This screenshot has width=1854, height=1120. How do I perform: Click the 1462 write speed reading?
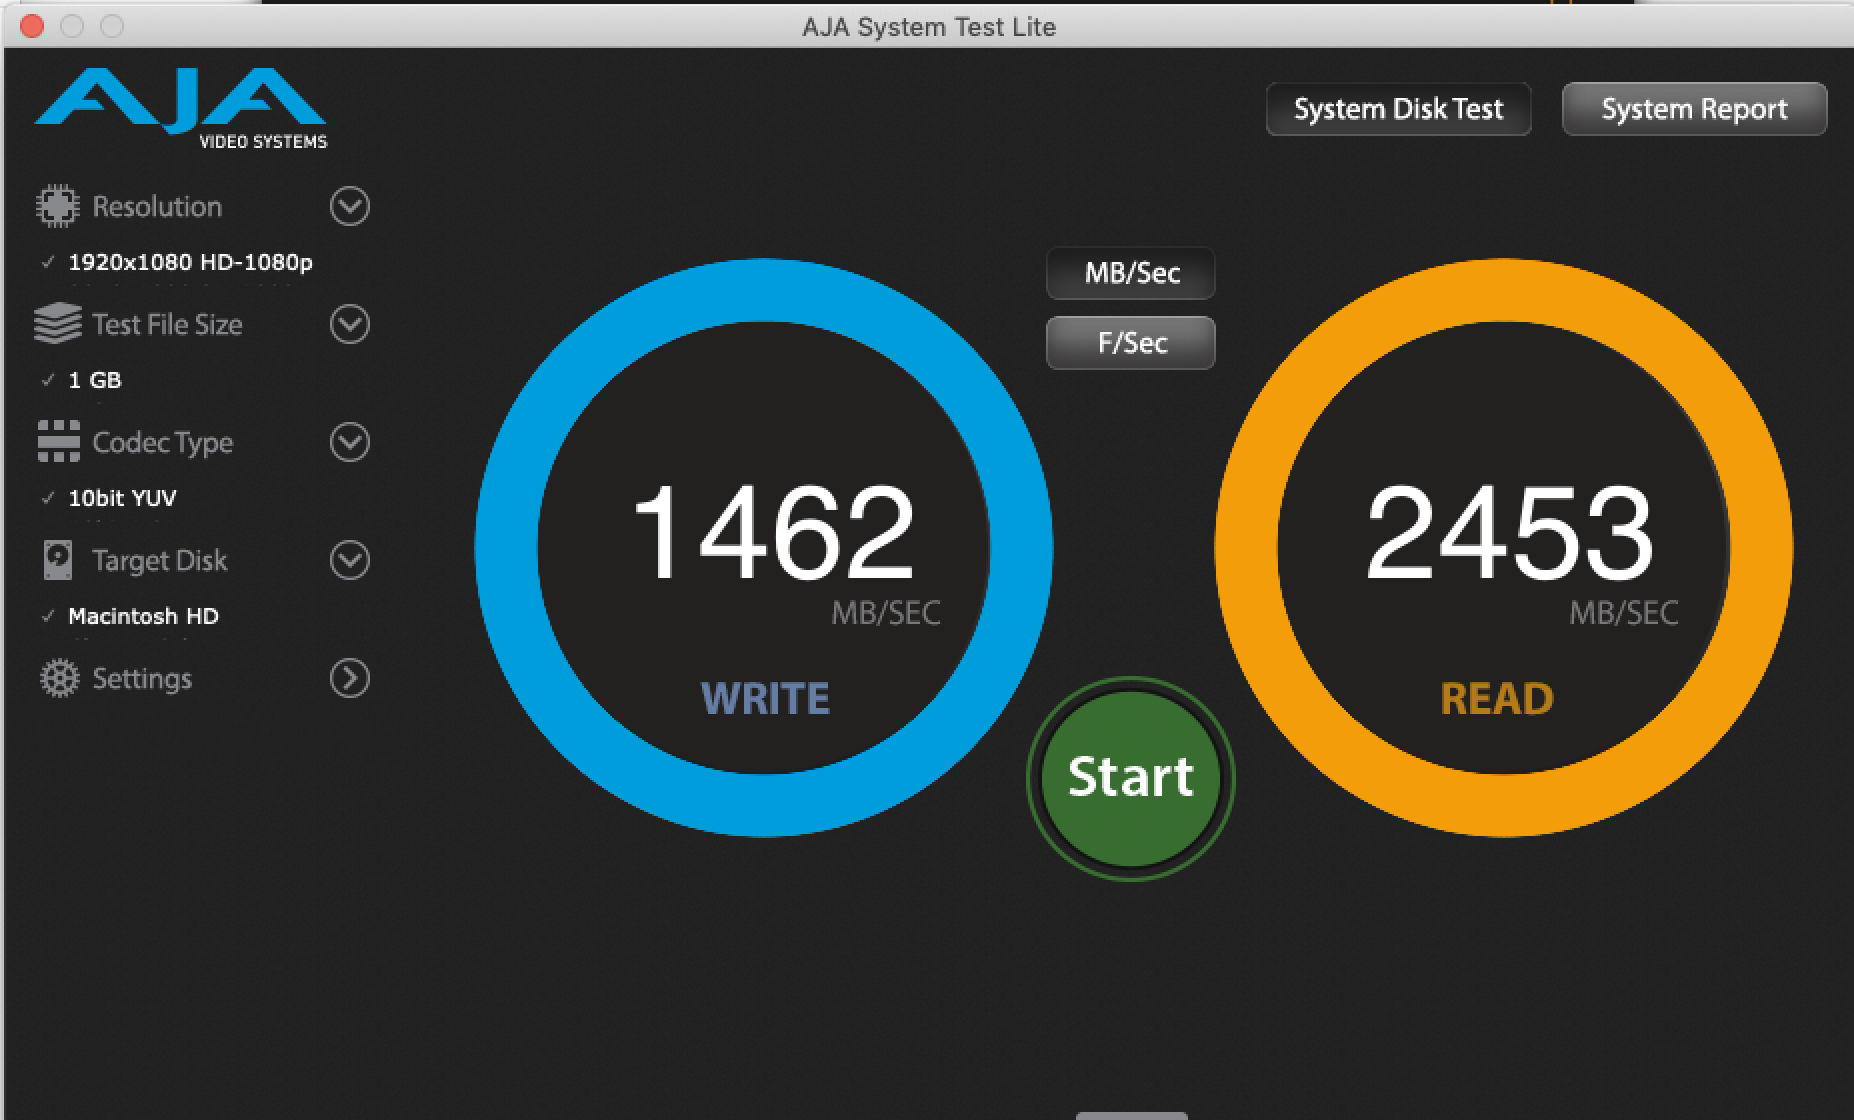click(774, 532)
